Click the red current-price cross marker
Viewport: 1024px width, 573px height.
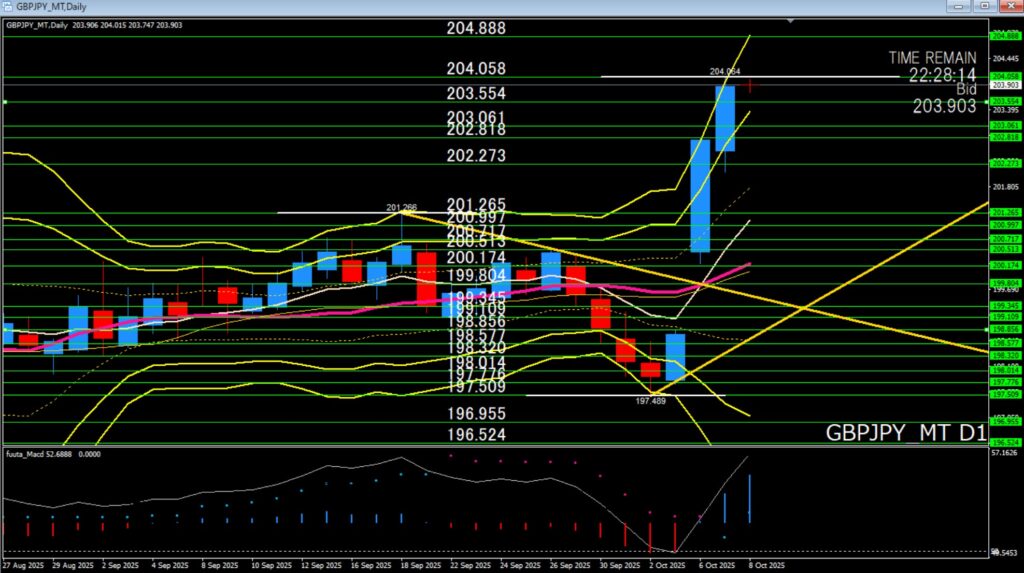pyautogui.click(x=751, y=86)
